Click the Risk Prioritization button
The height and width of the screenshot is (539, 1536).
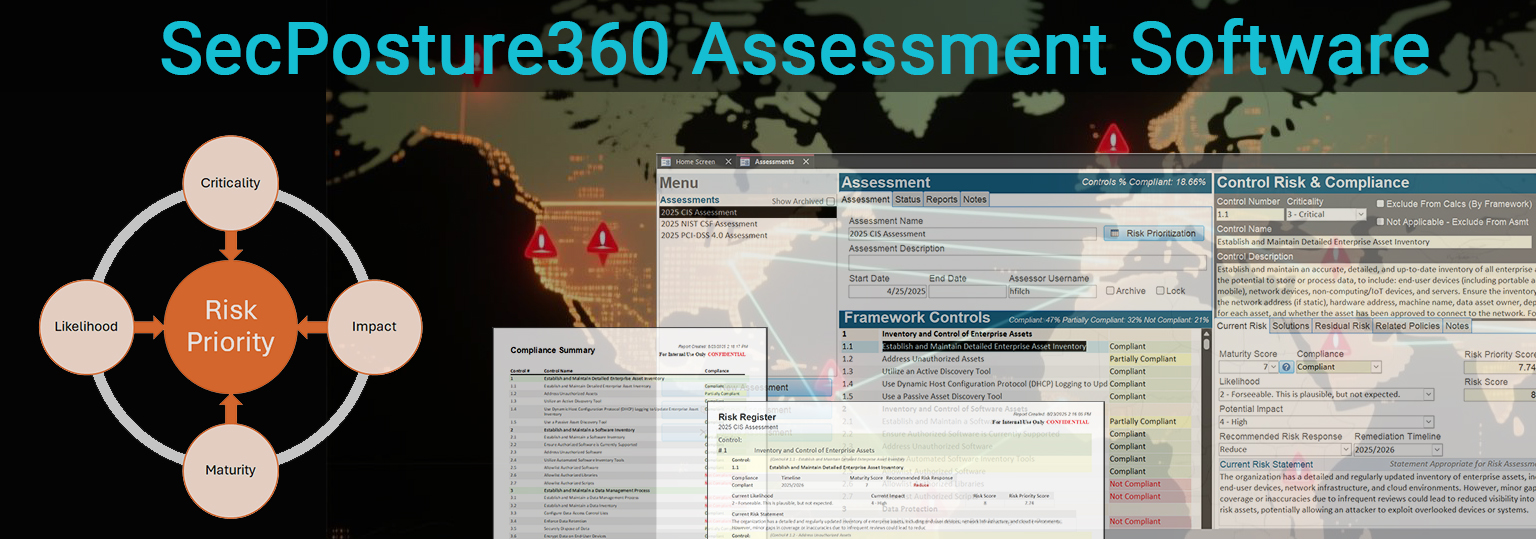pos(1153,233)
